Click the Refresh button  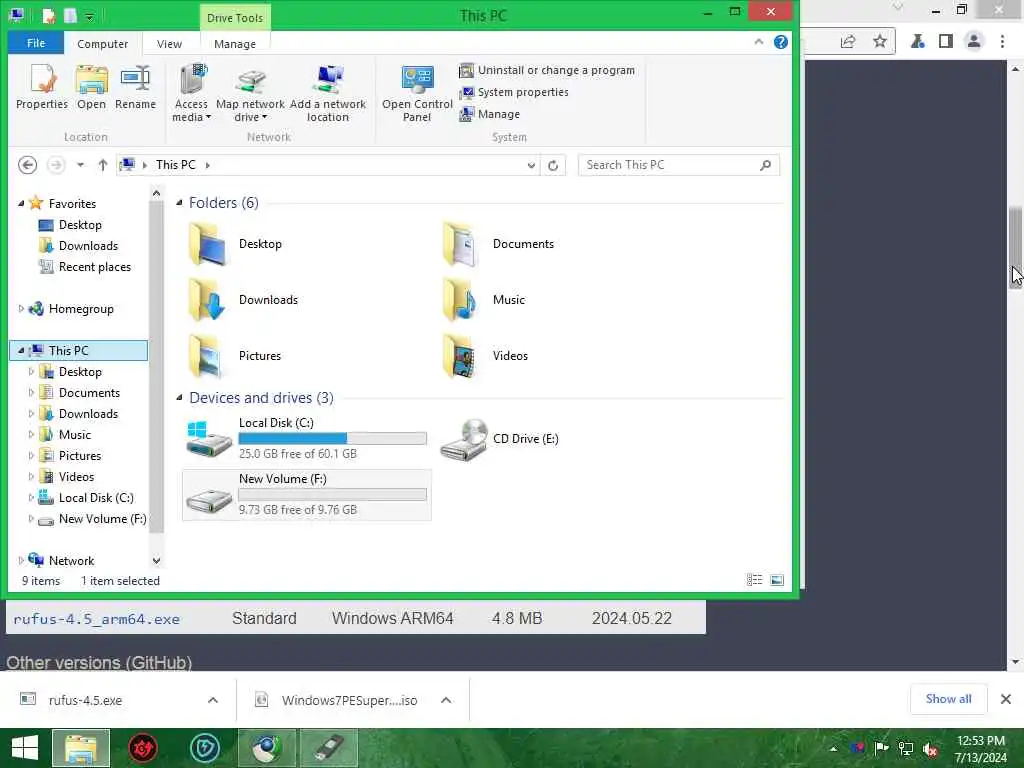pos(553,165)
